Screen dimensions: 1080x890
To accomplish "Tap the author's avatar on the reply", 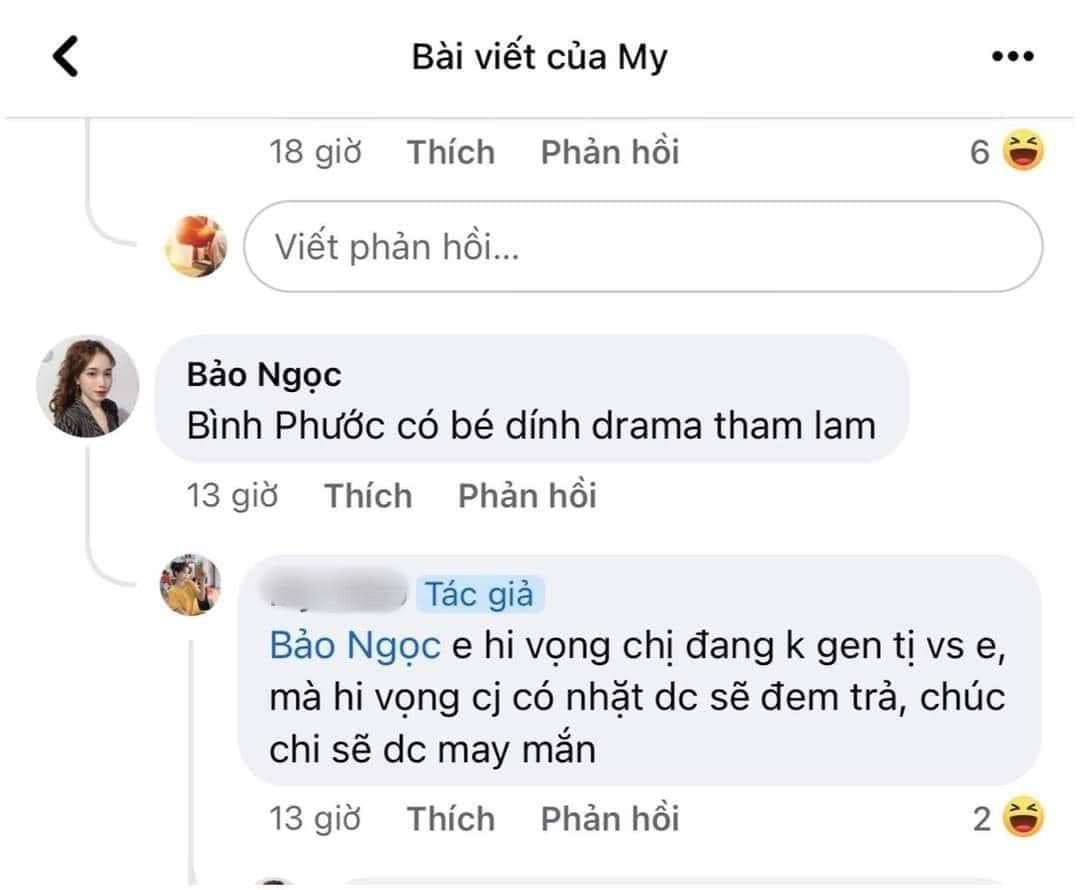I will click(192, 584).
